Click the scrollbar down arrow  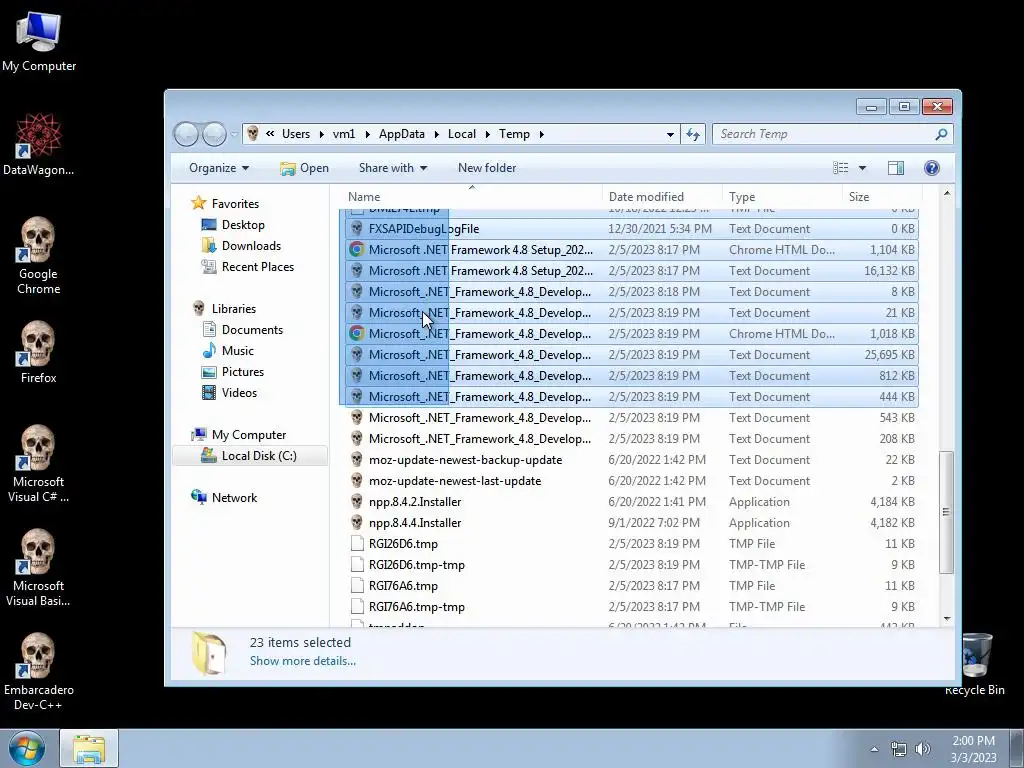[946, 618]
